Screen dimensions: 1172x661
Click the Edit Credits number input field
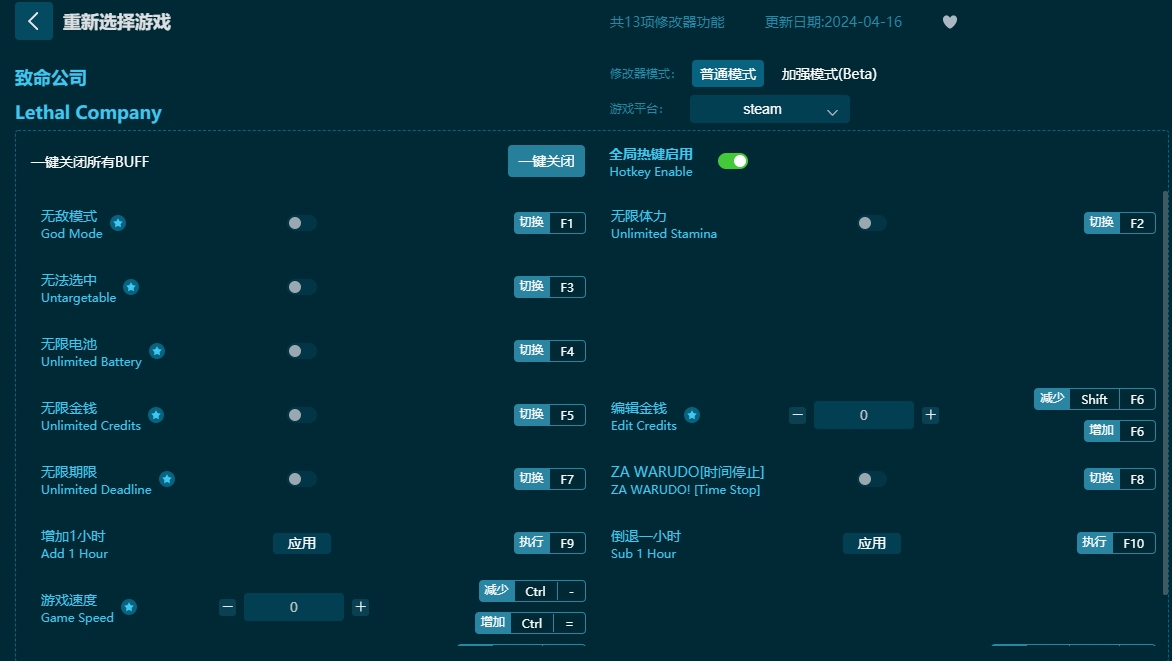coord(863,414)
